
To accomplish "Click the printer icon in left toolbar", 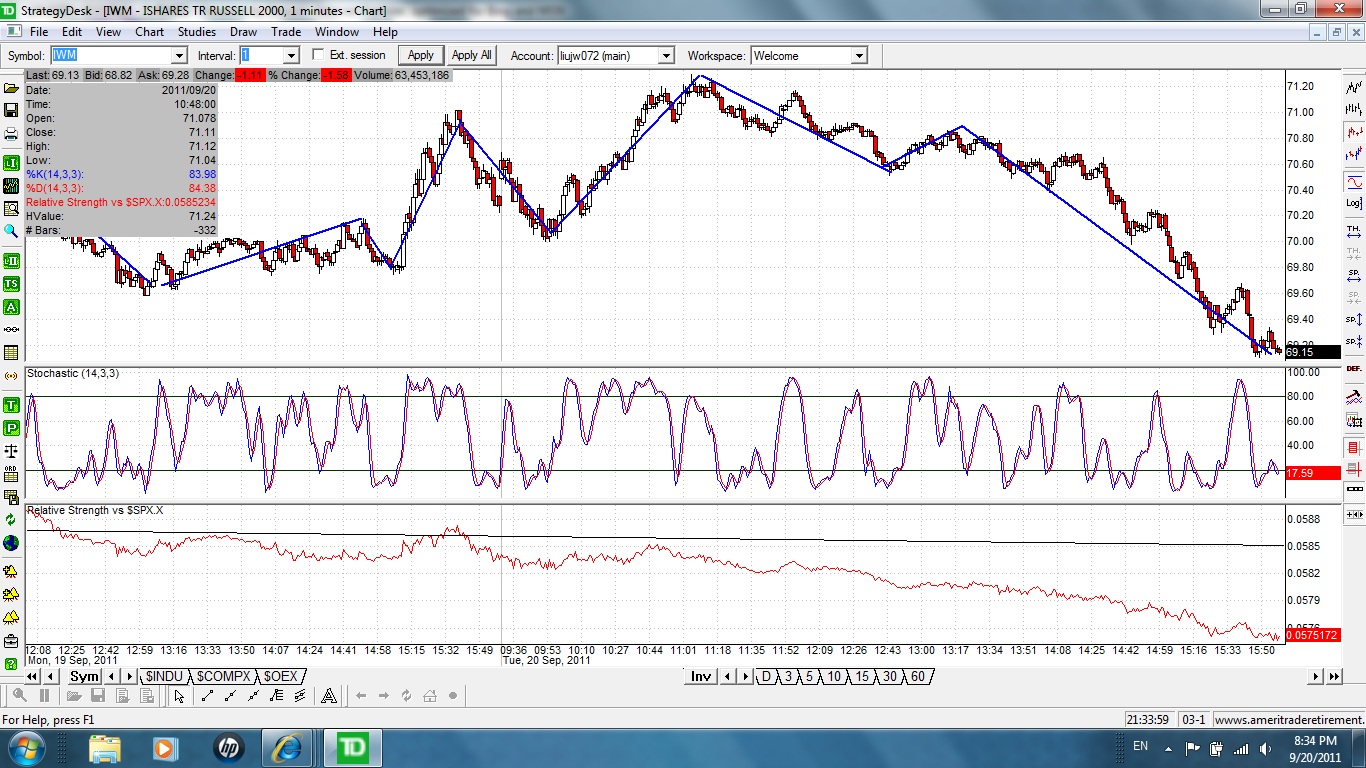I will point(11,135).
